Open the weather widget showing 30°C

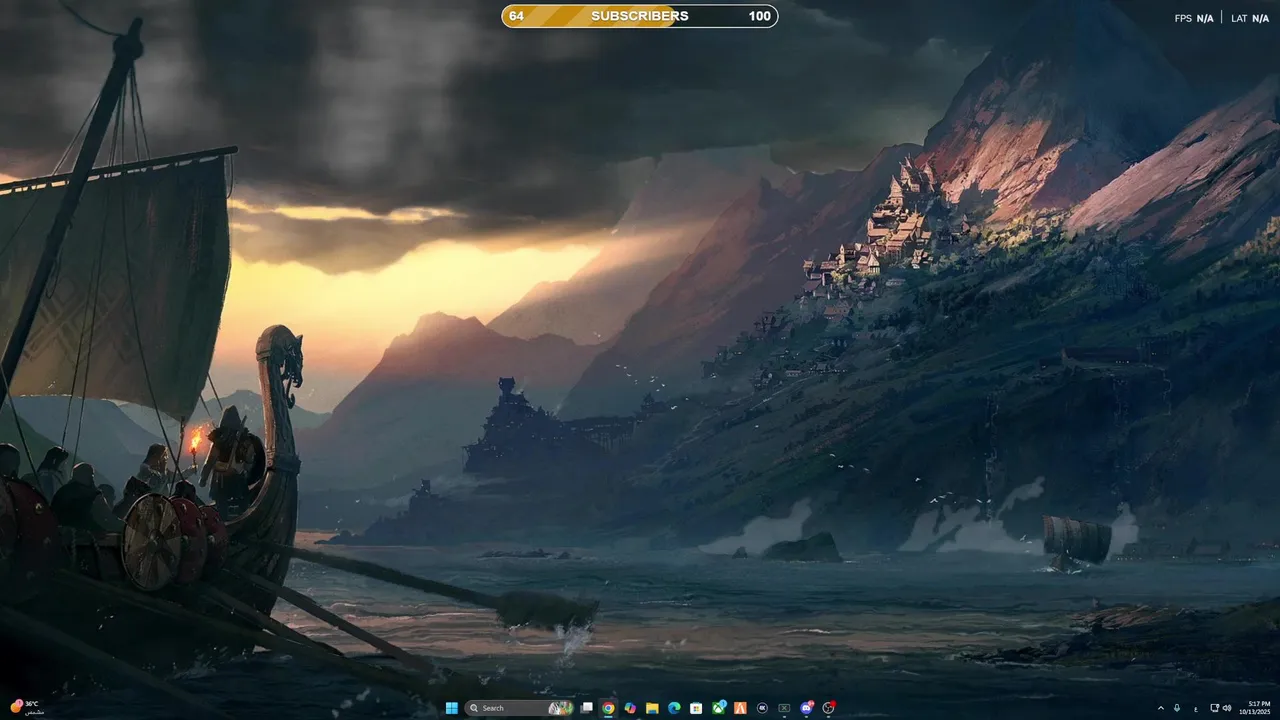[25, 708]
